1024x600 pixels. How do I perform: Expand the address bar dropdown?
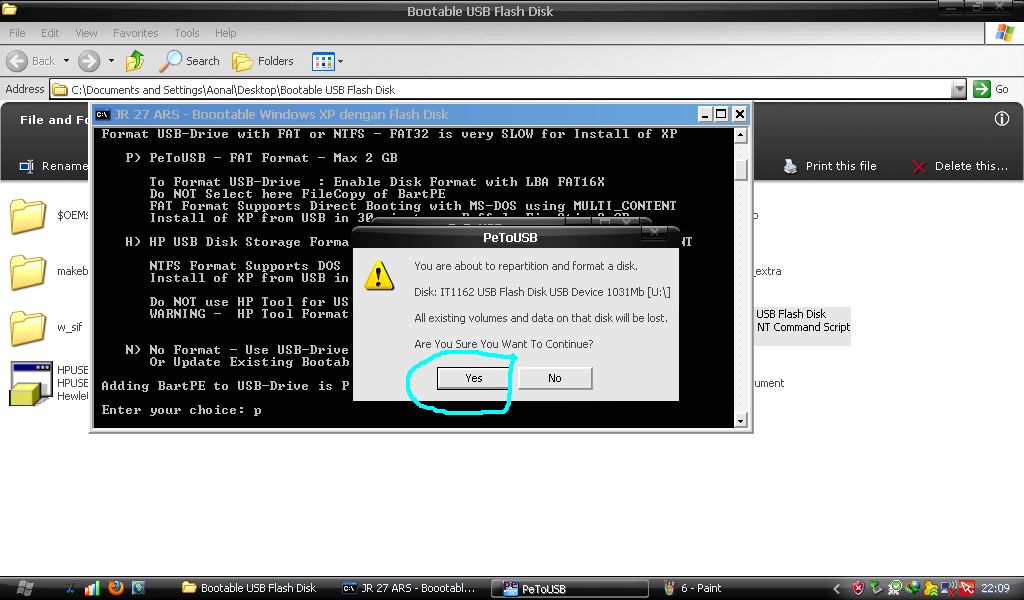click(959, 89)
